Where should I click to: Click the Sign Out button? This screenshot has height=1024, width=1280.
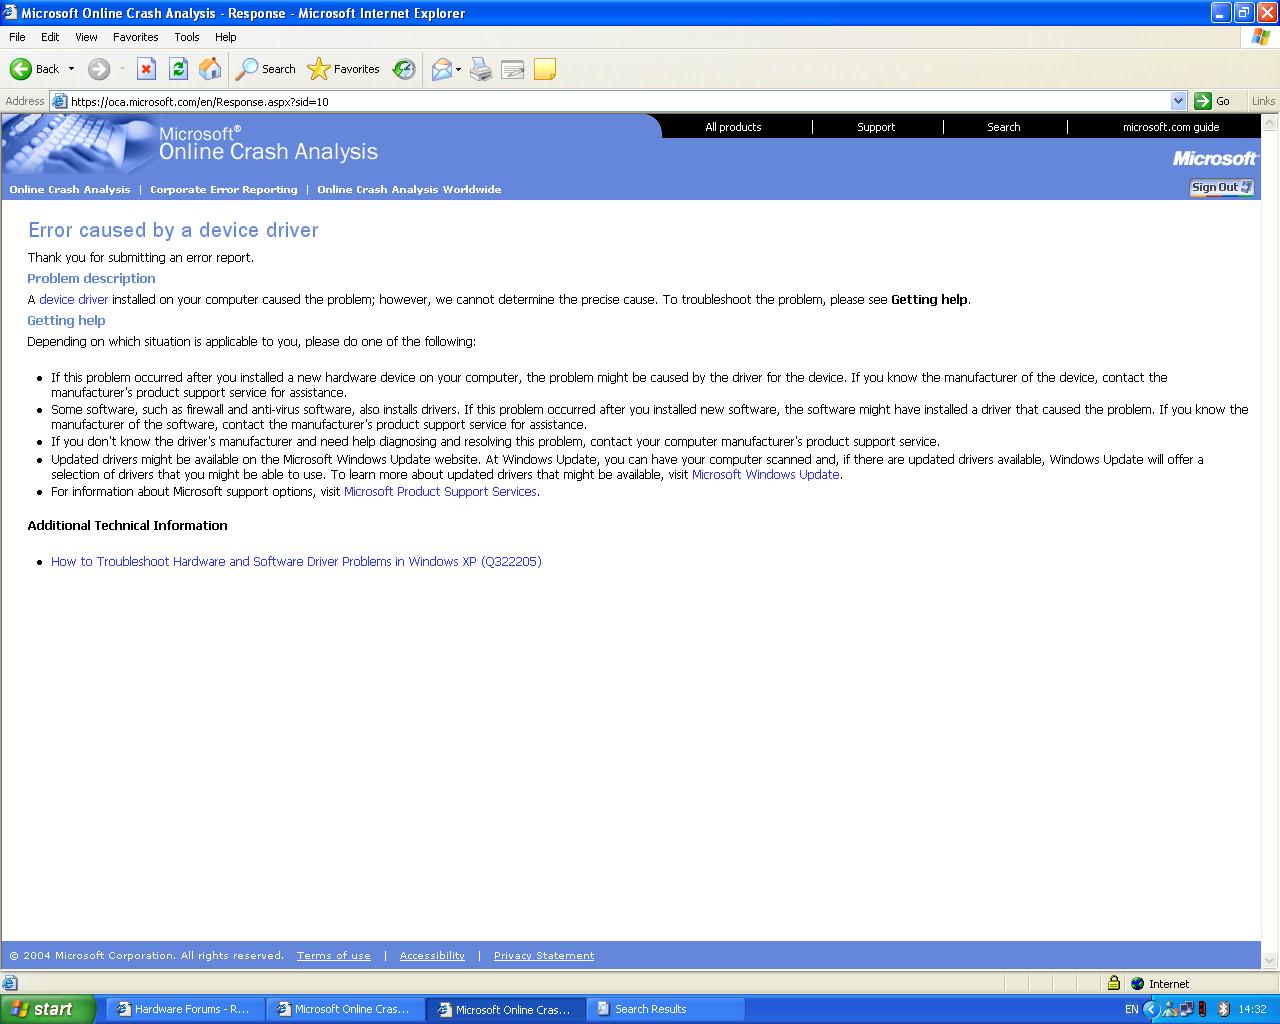1221,187
